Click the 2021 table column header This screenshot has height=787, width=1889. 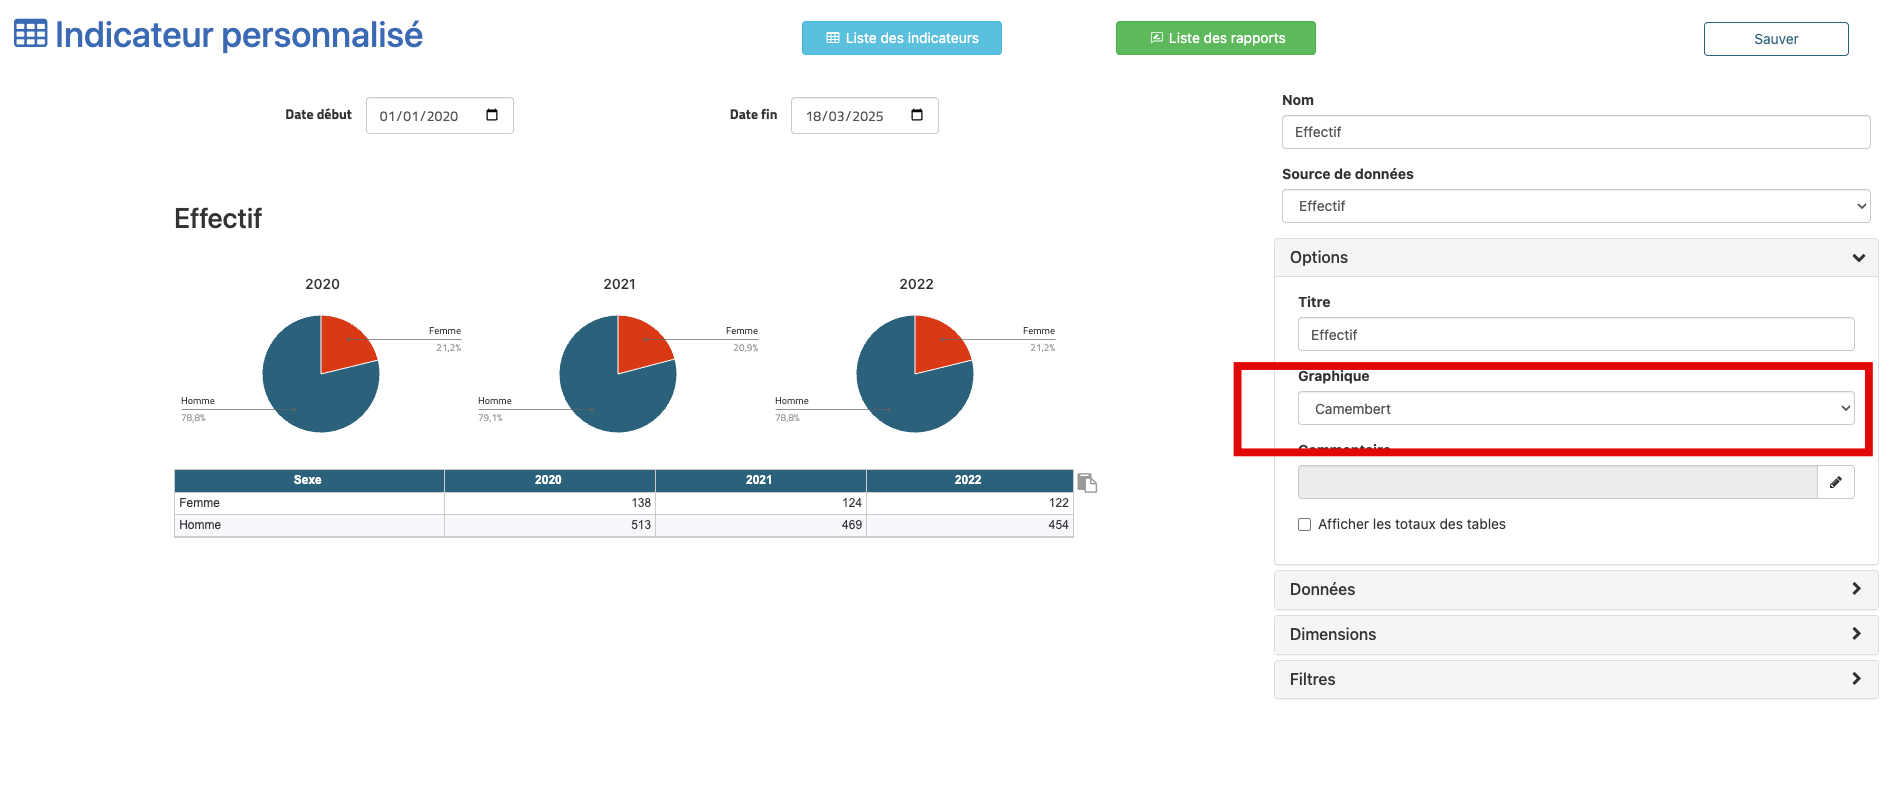click(760, 480)
